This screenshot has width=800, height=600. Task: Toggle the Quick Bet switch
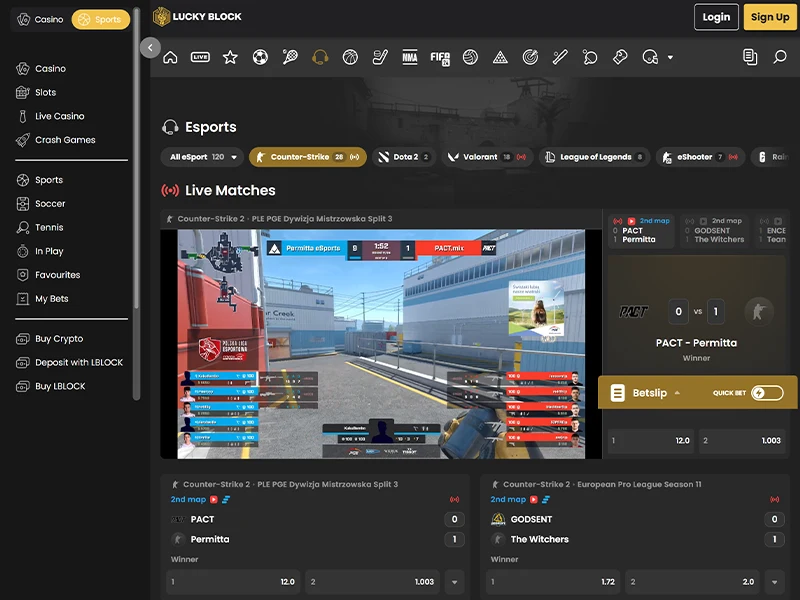(767, 393)
